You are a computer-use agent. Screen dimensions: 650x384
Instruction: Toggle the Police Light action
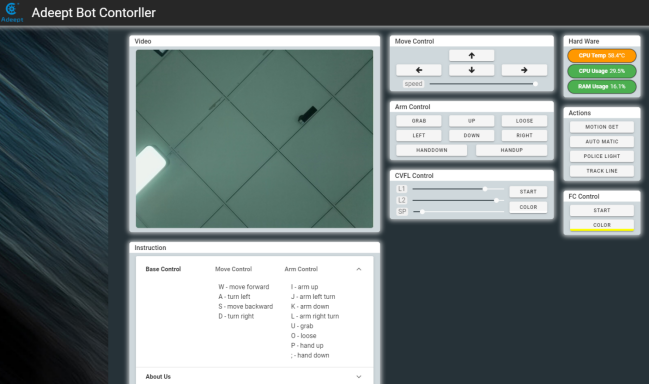601,156
